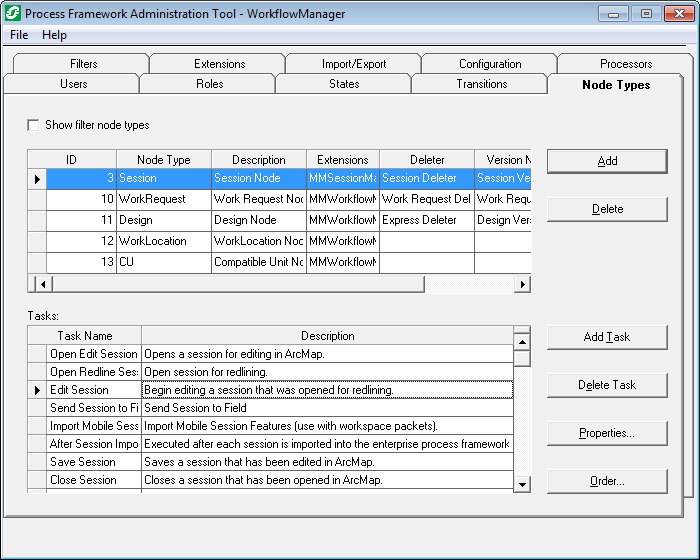This screenshot has width=700, height=560.
Task: Open the File menu
Action: (x=19, y=35)
